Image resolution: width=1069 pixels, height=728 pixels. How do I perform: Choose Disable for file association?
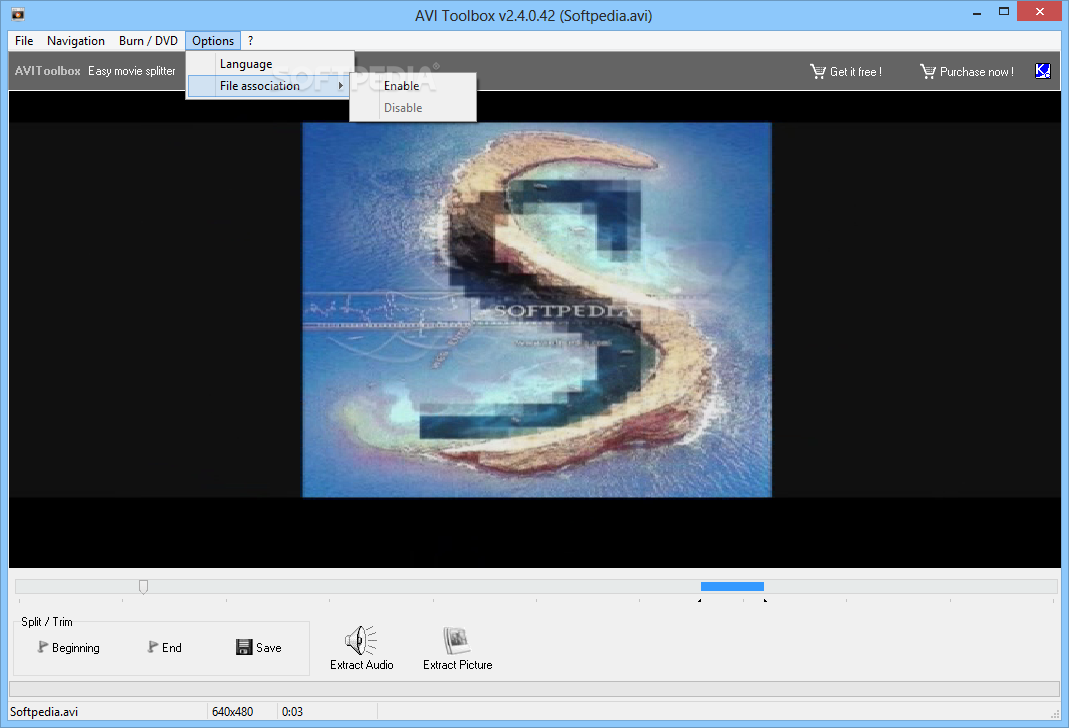click(413, 108)
